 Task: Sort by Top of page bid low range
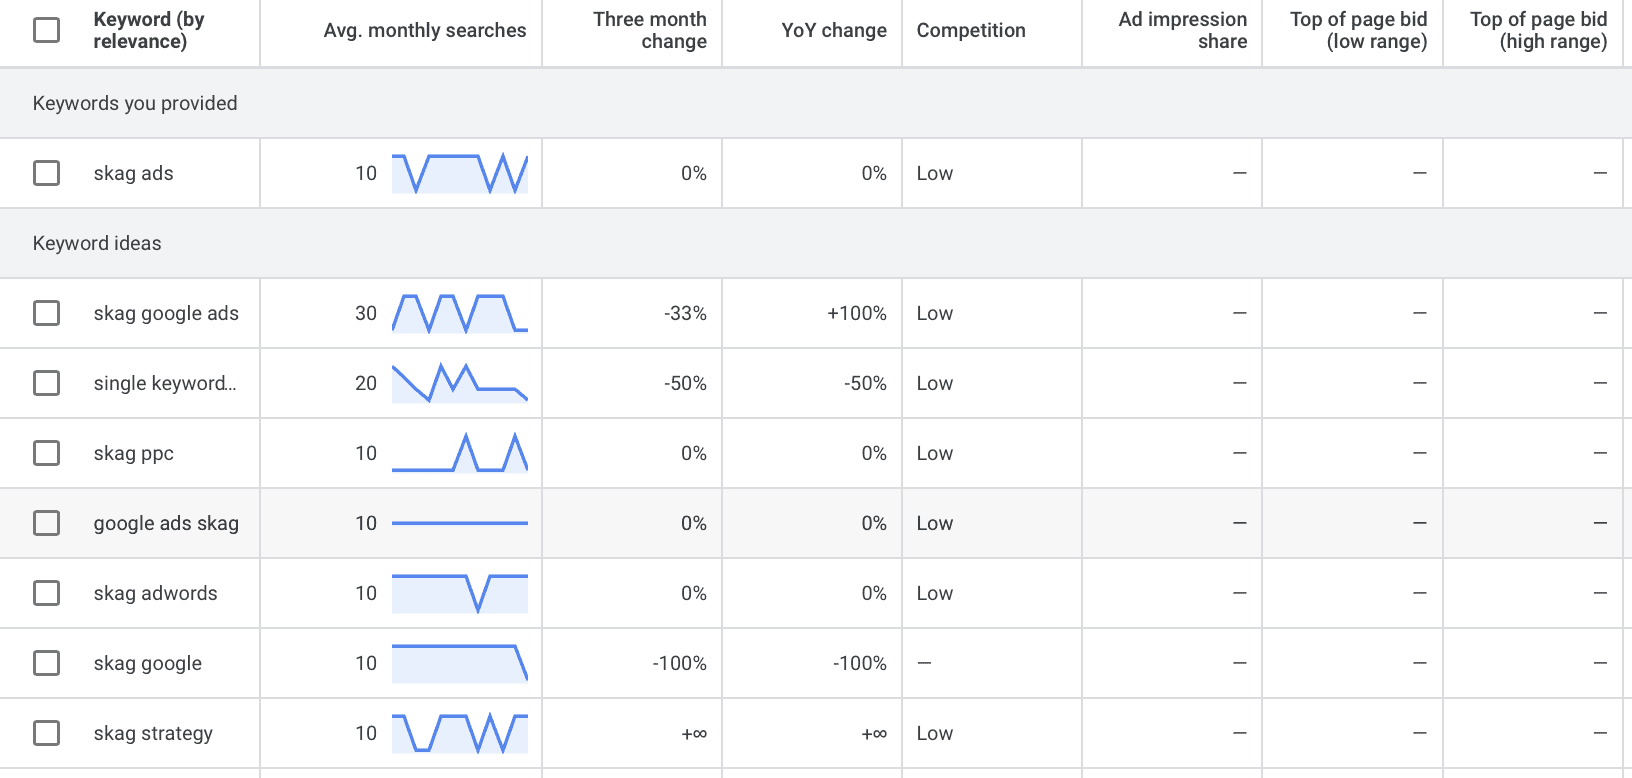(x=1358, y=31)
